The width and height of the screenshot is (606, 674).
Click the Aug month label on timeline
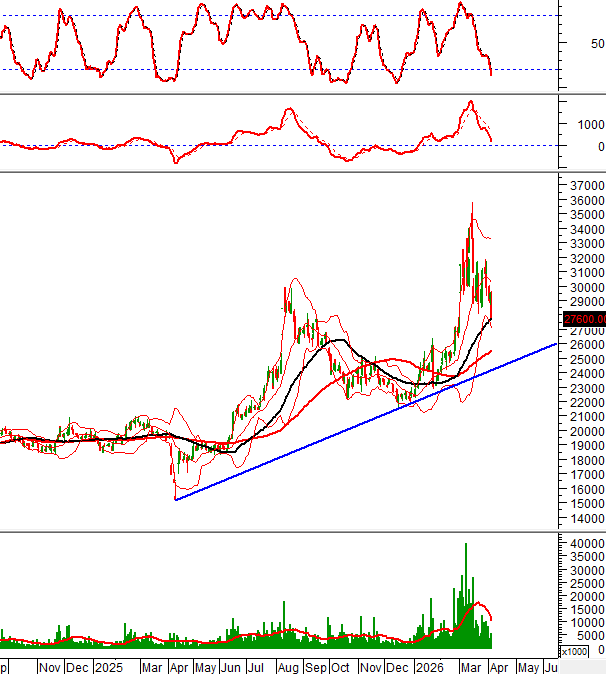pyautogui.click(x=287, y=666)
